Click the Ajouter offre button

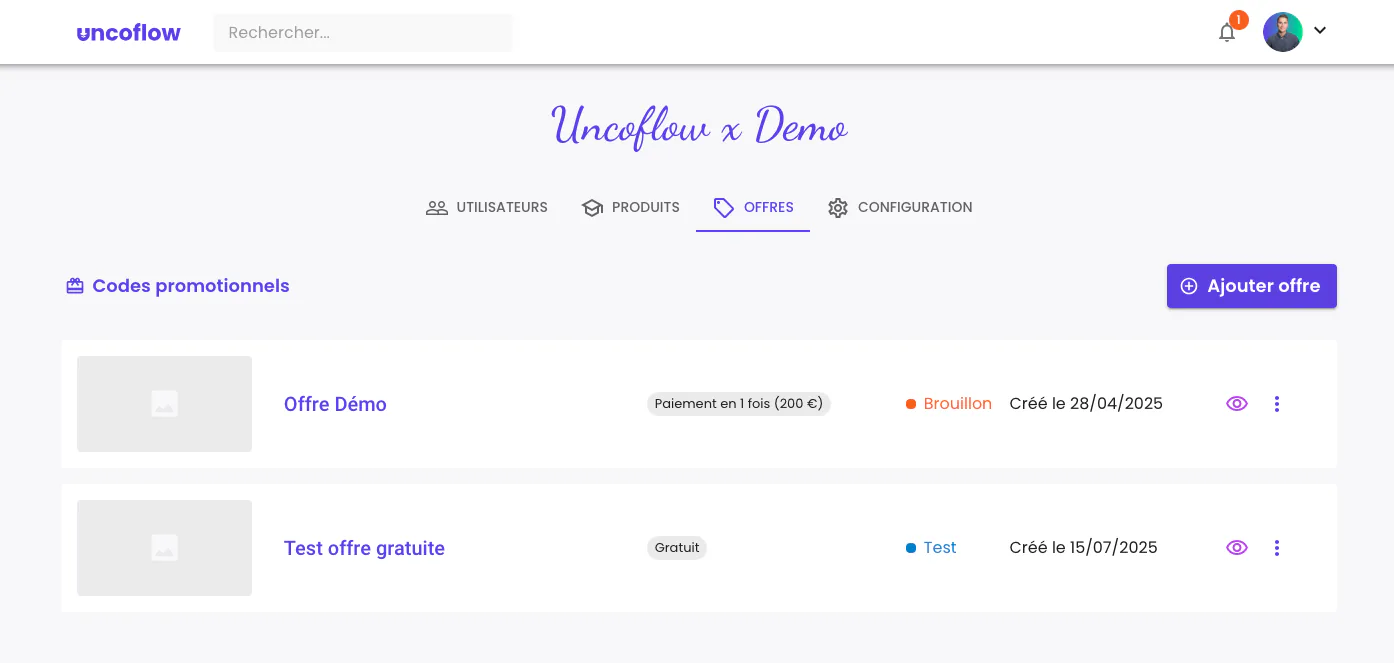(1251, 286)
